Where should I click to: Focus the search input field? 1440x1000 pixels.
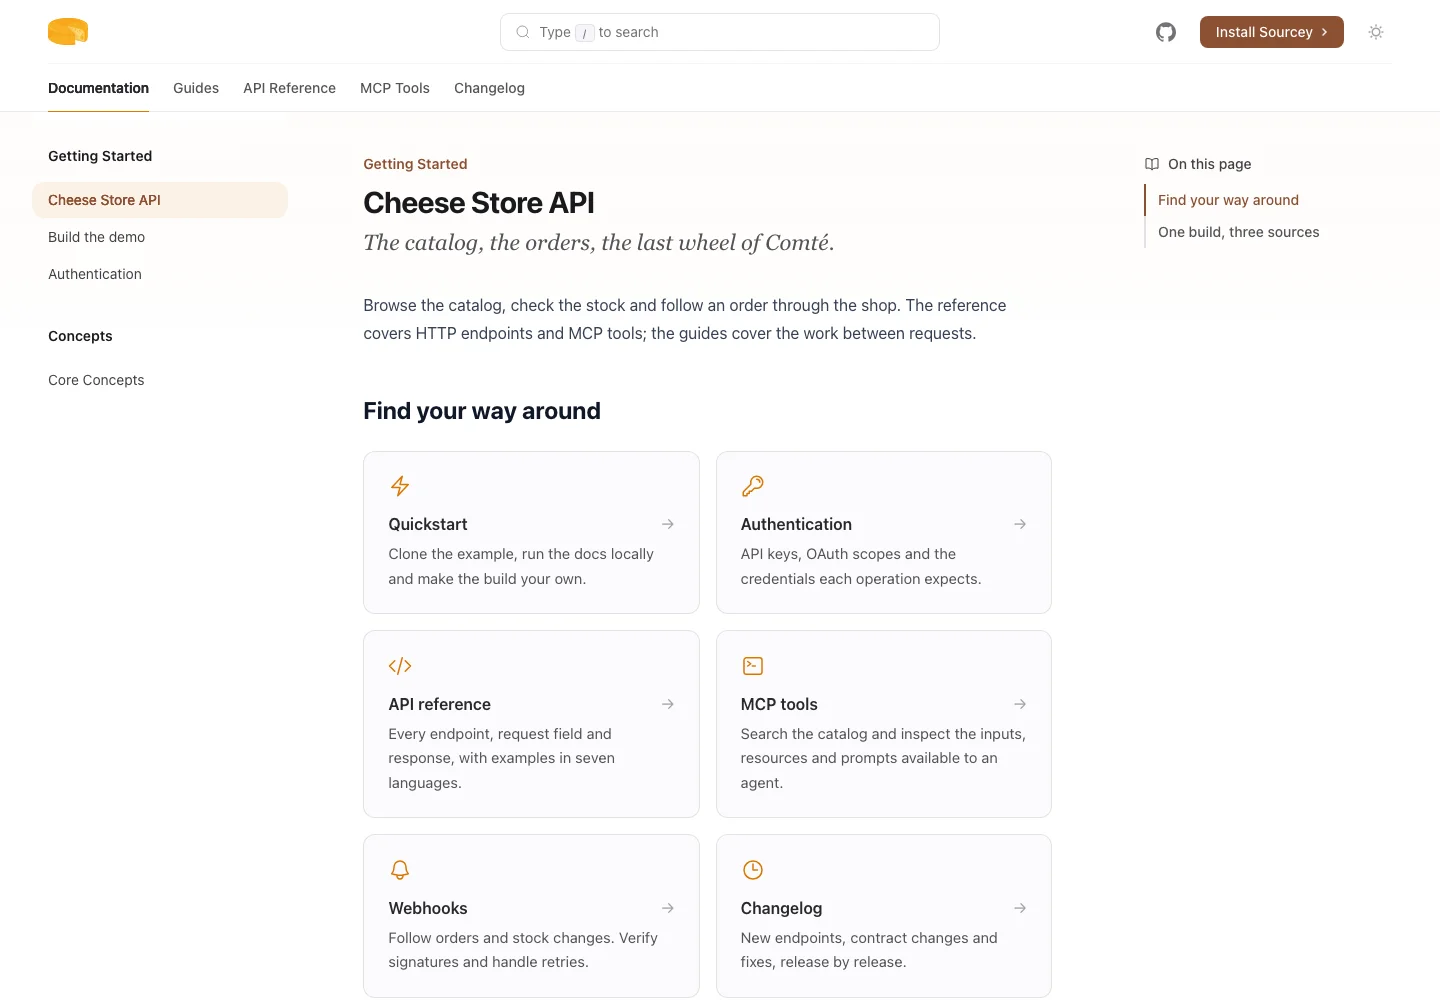[720, 32]
